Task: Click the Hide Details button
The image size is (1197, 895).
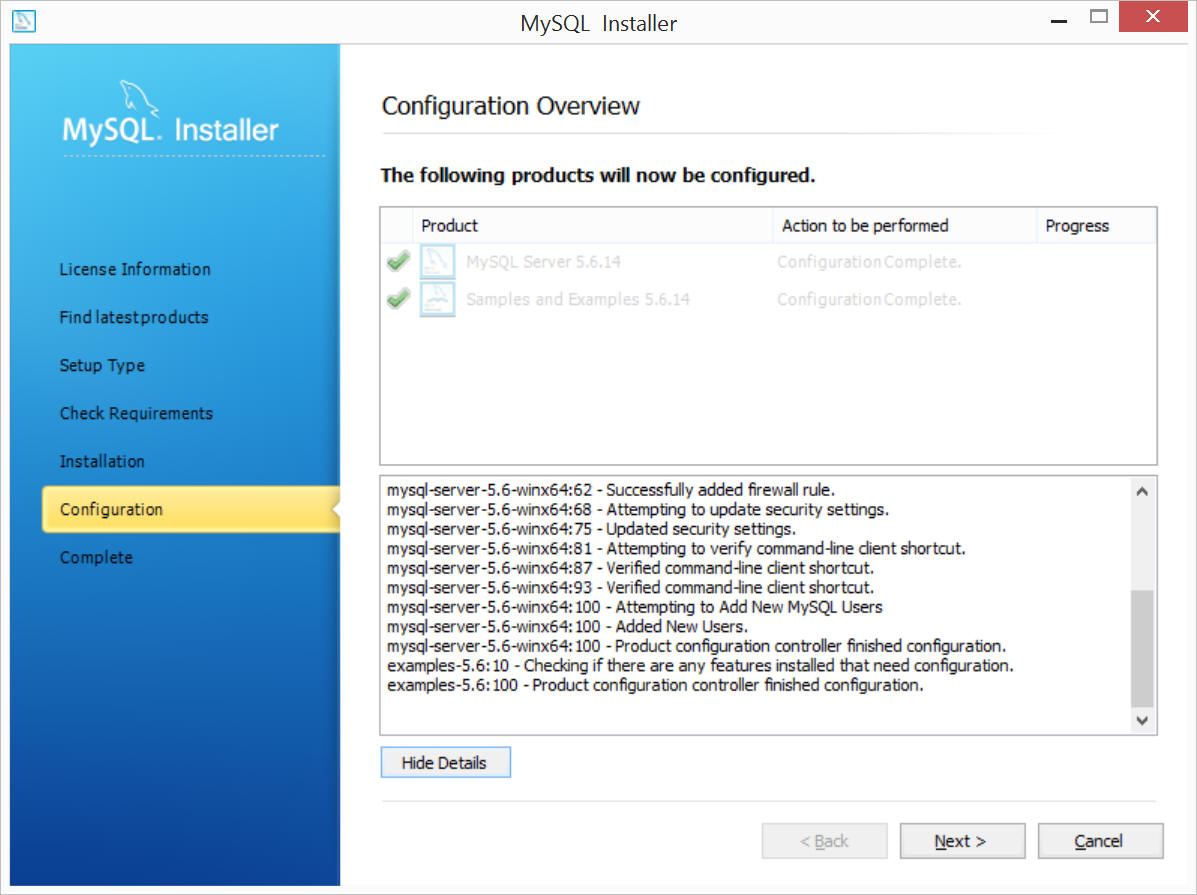Action: point(446,762)
